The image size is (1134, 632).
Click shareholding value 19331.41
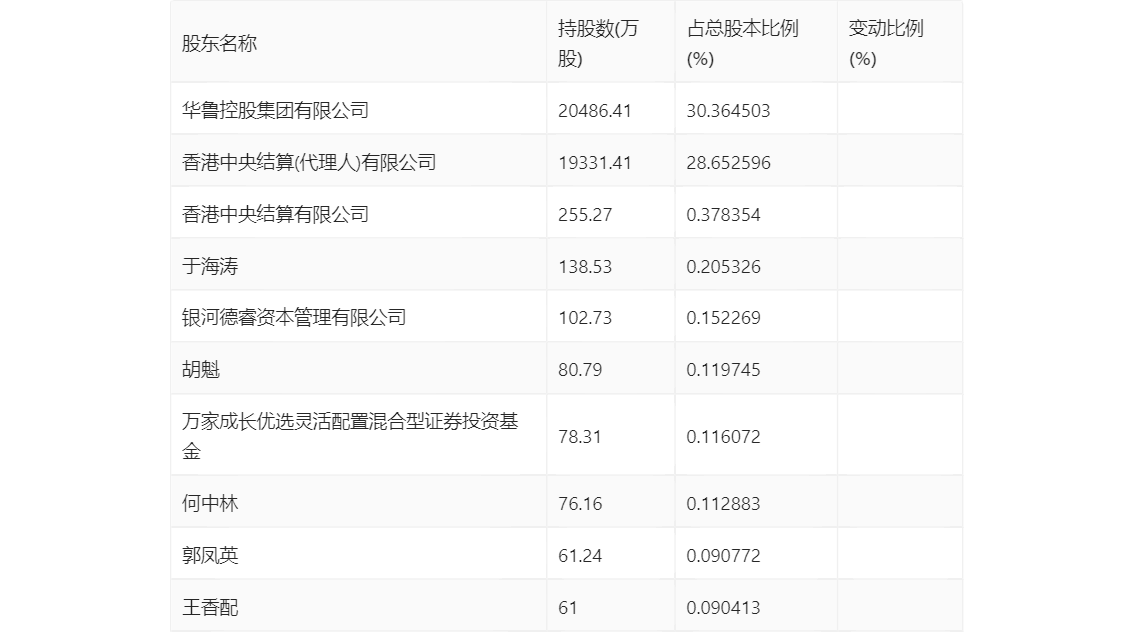pyautogui.click(x=594, y=163)
